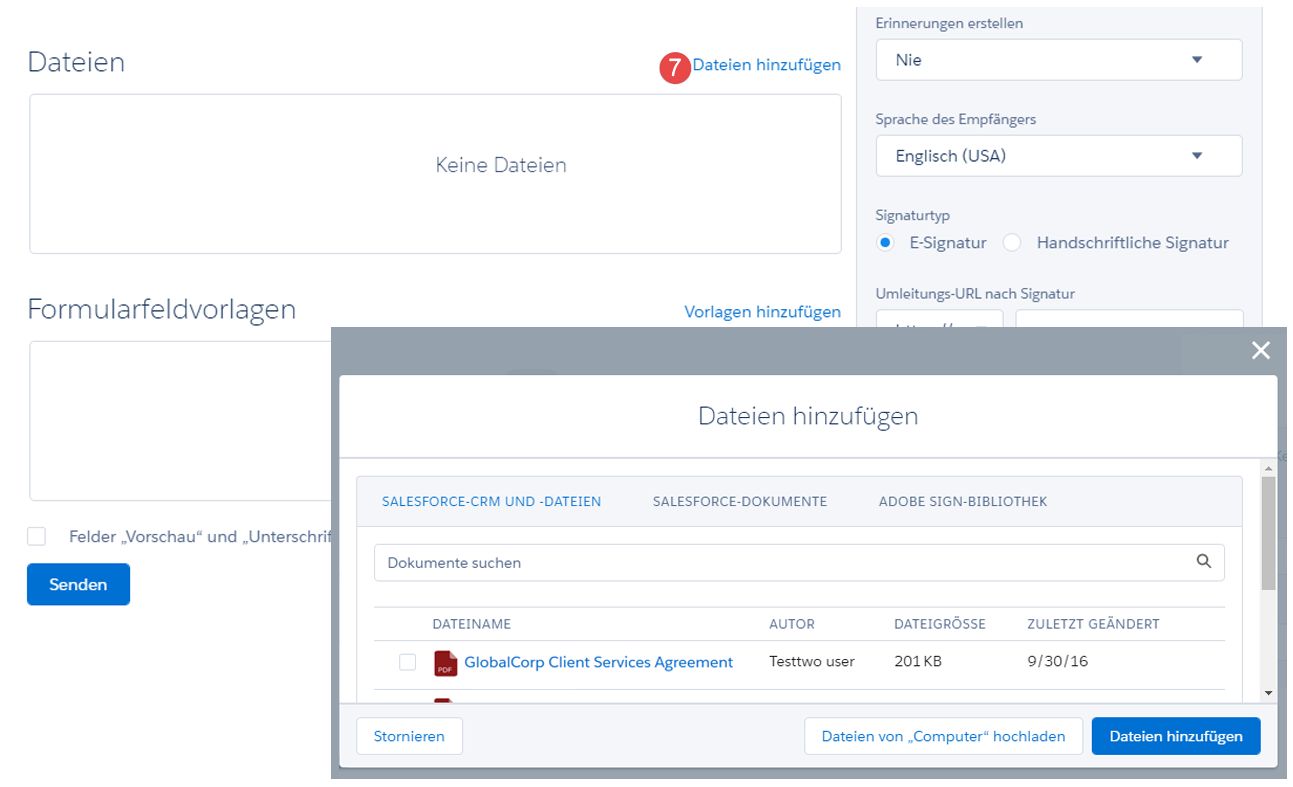Click the search magnifier icon in the dialog
The image size is (1293, 787).
click(1204, 562)
